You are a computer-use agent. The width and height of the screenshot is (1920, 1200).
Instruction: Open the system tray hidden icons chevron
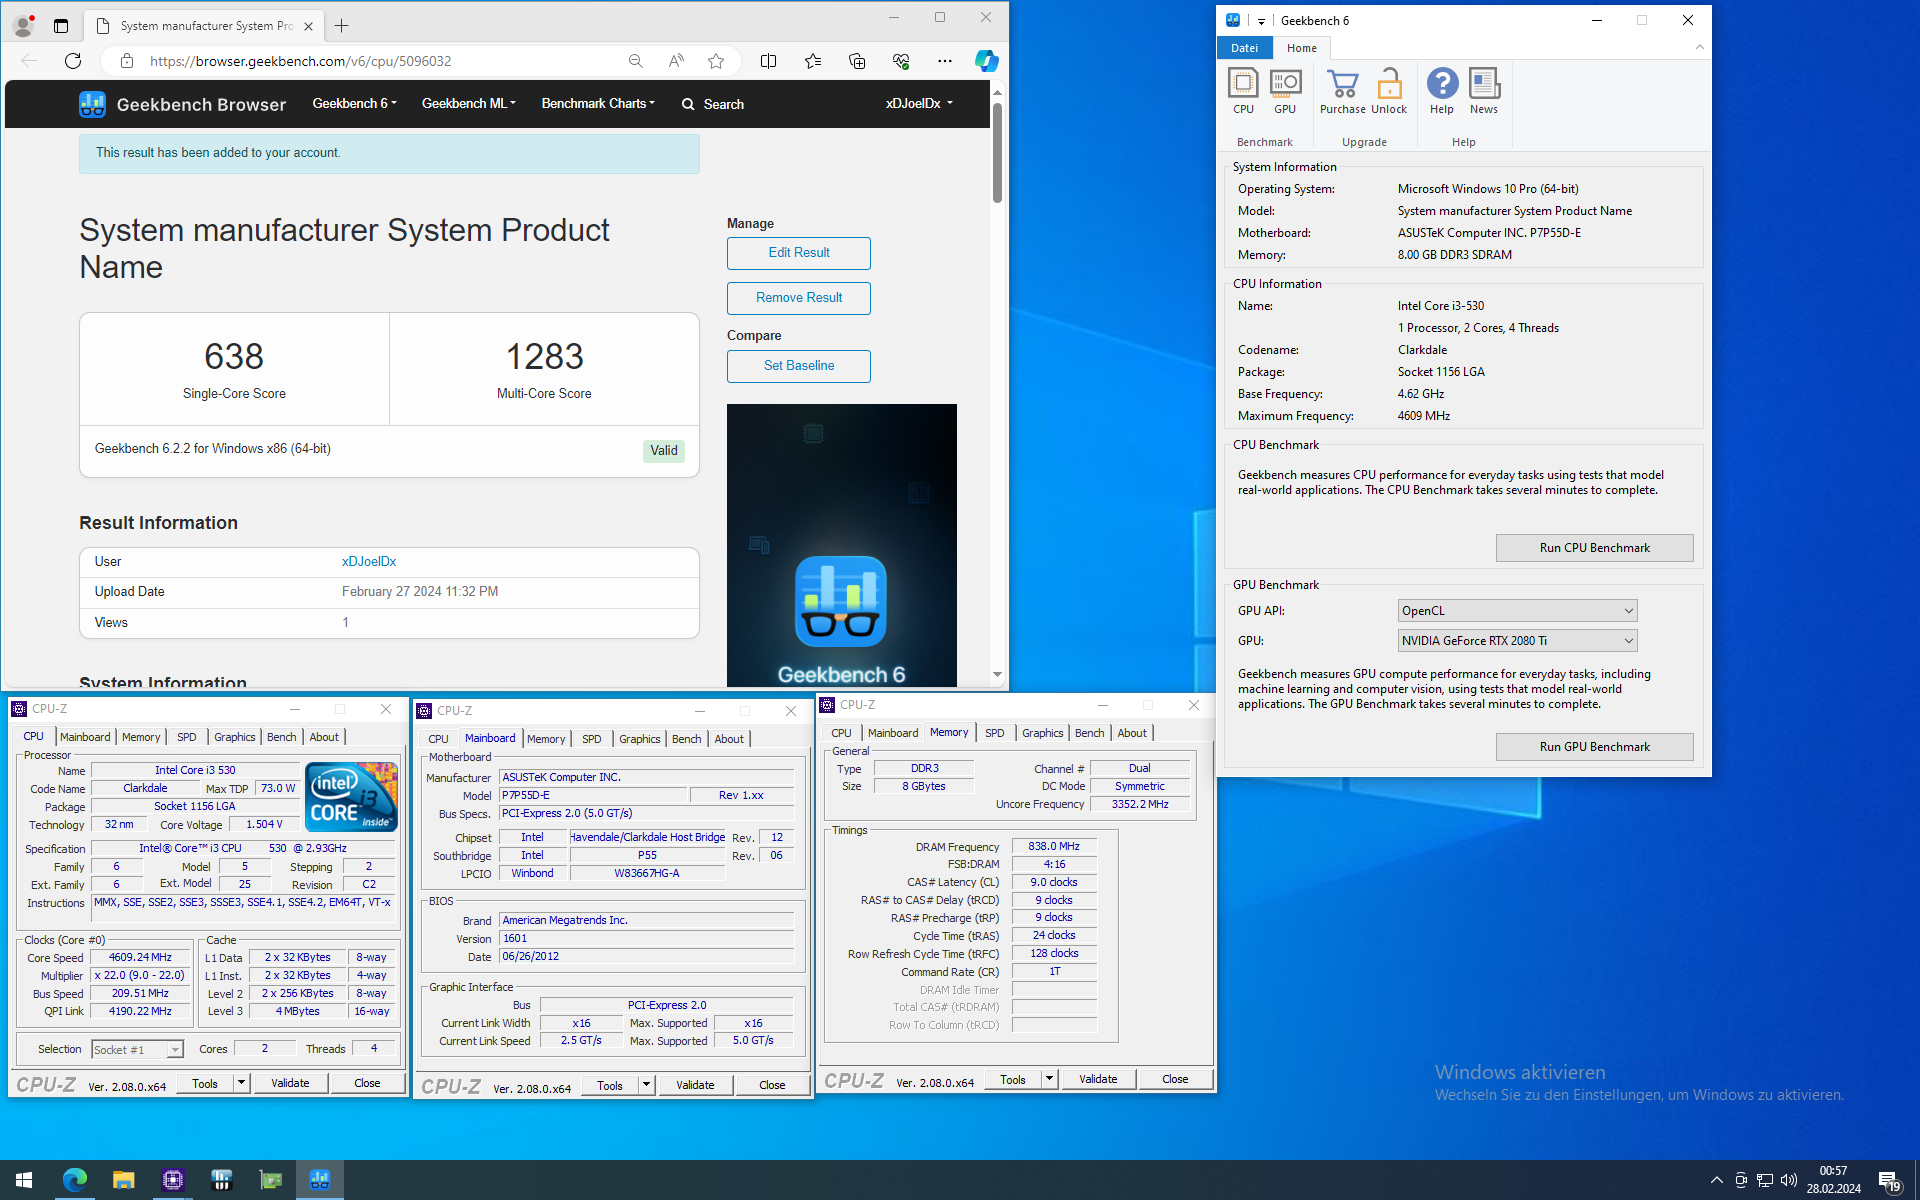1717,1181
